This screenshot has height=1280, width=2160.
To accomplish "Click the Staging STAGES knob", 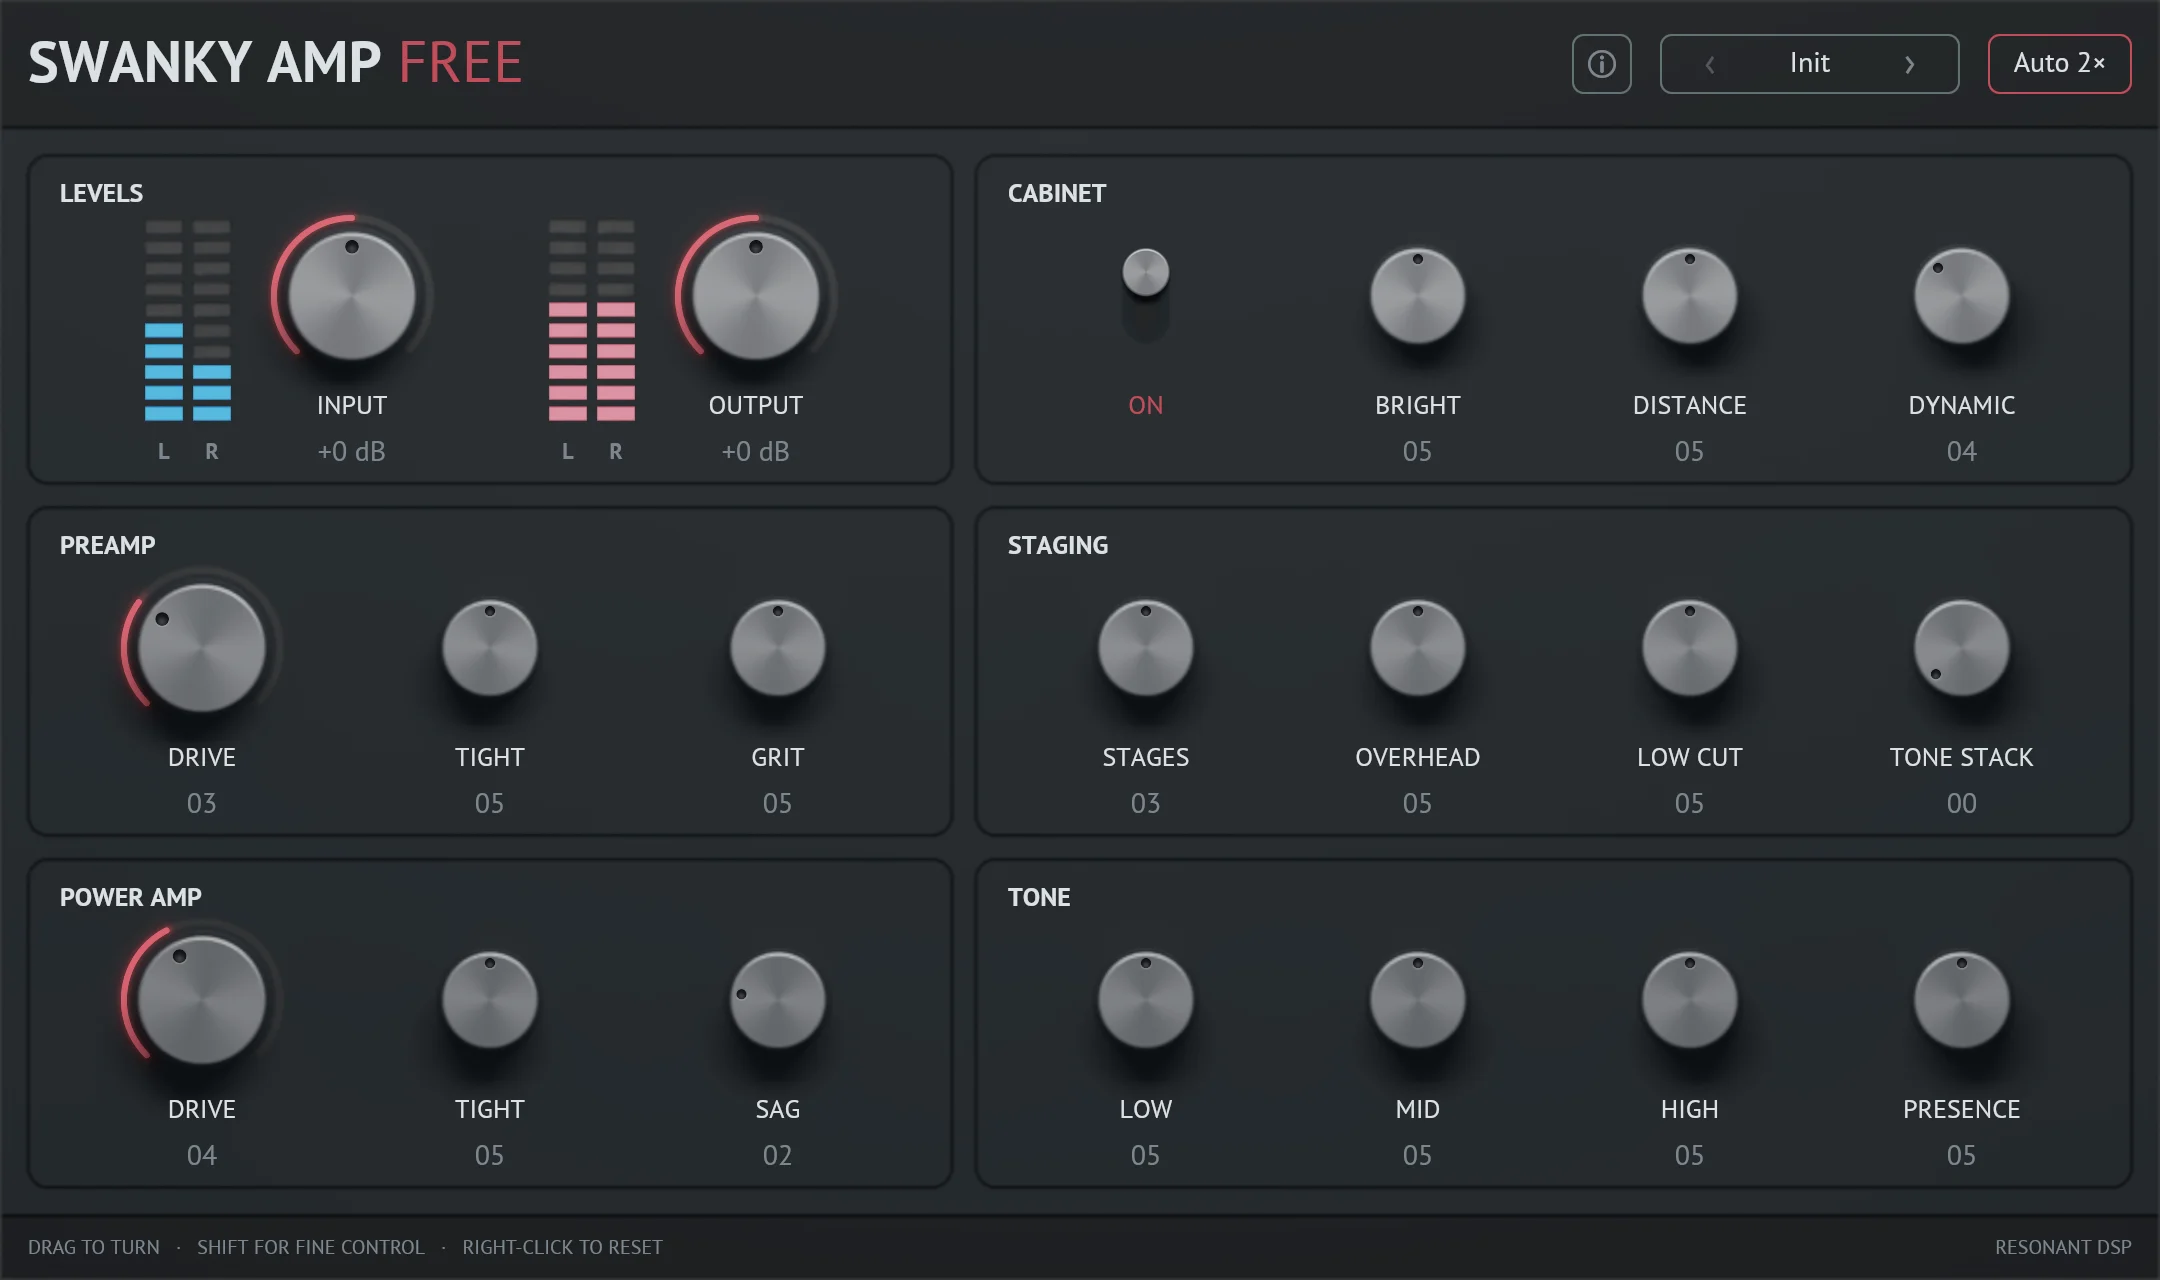I will pos(1145,648).
